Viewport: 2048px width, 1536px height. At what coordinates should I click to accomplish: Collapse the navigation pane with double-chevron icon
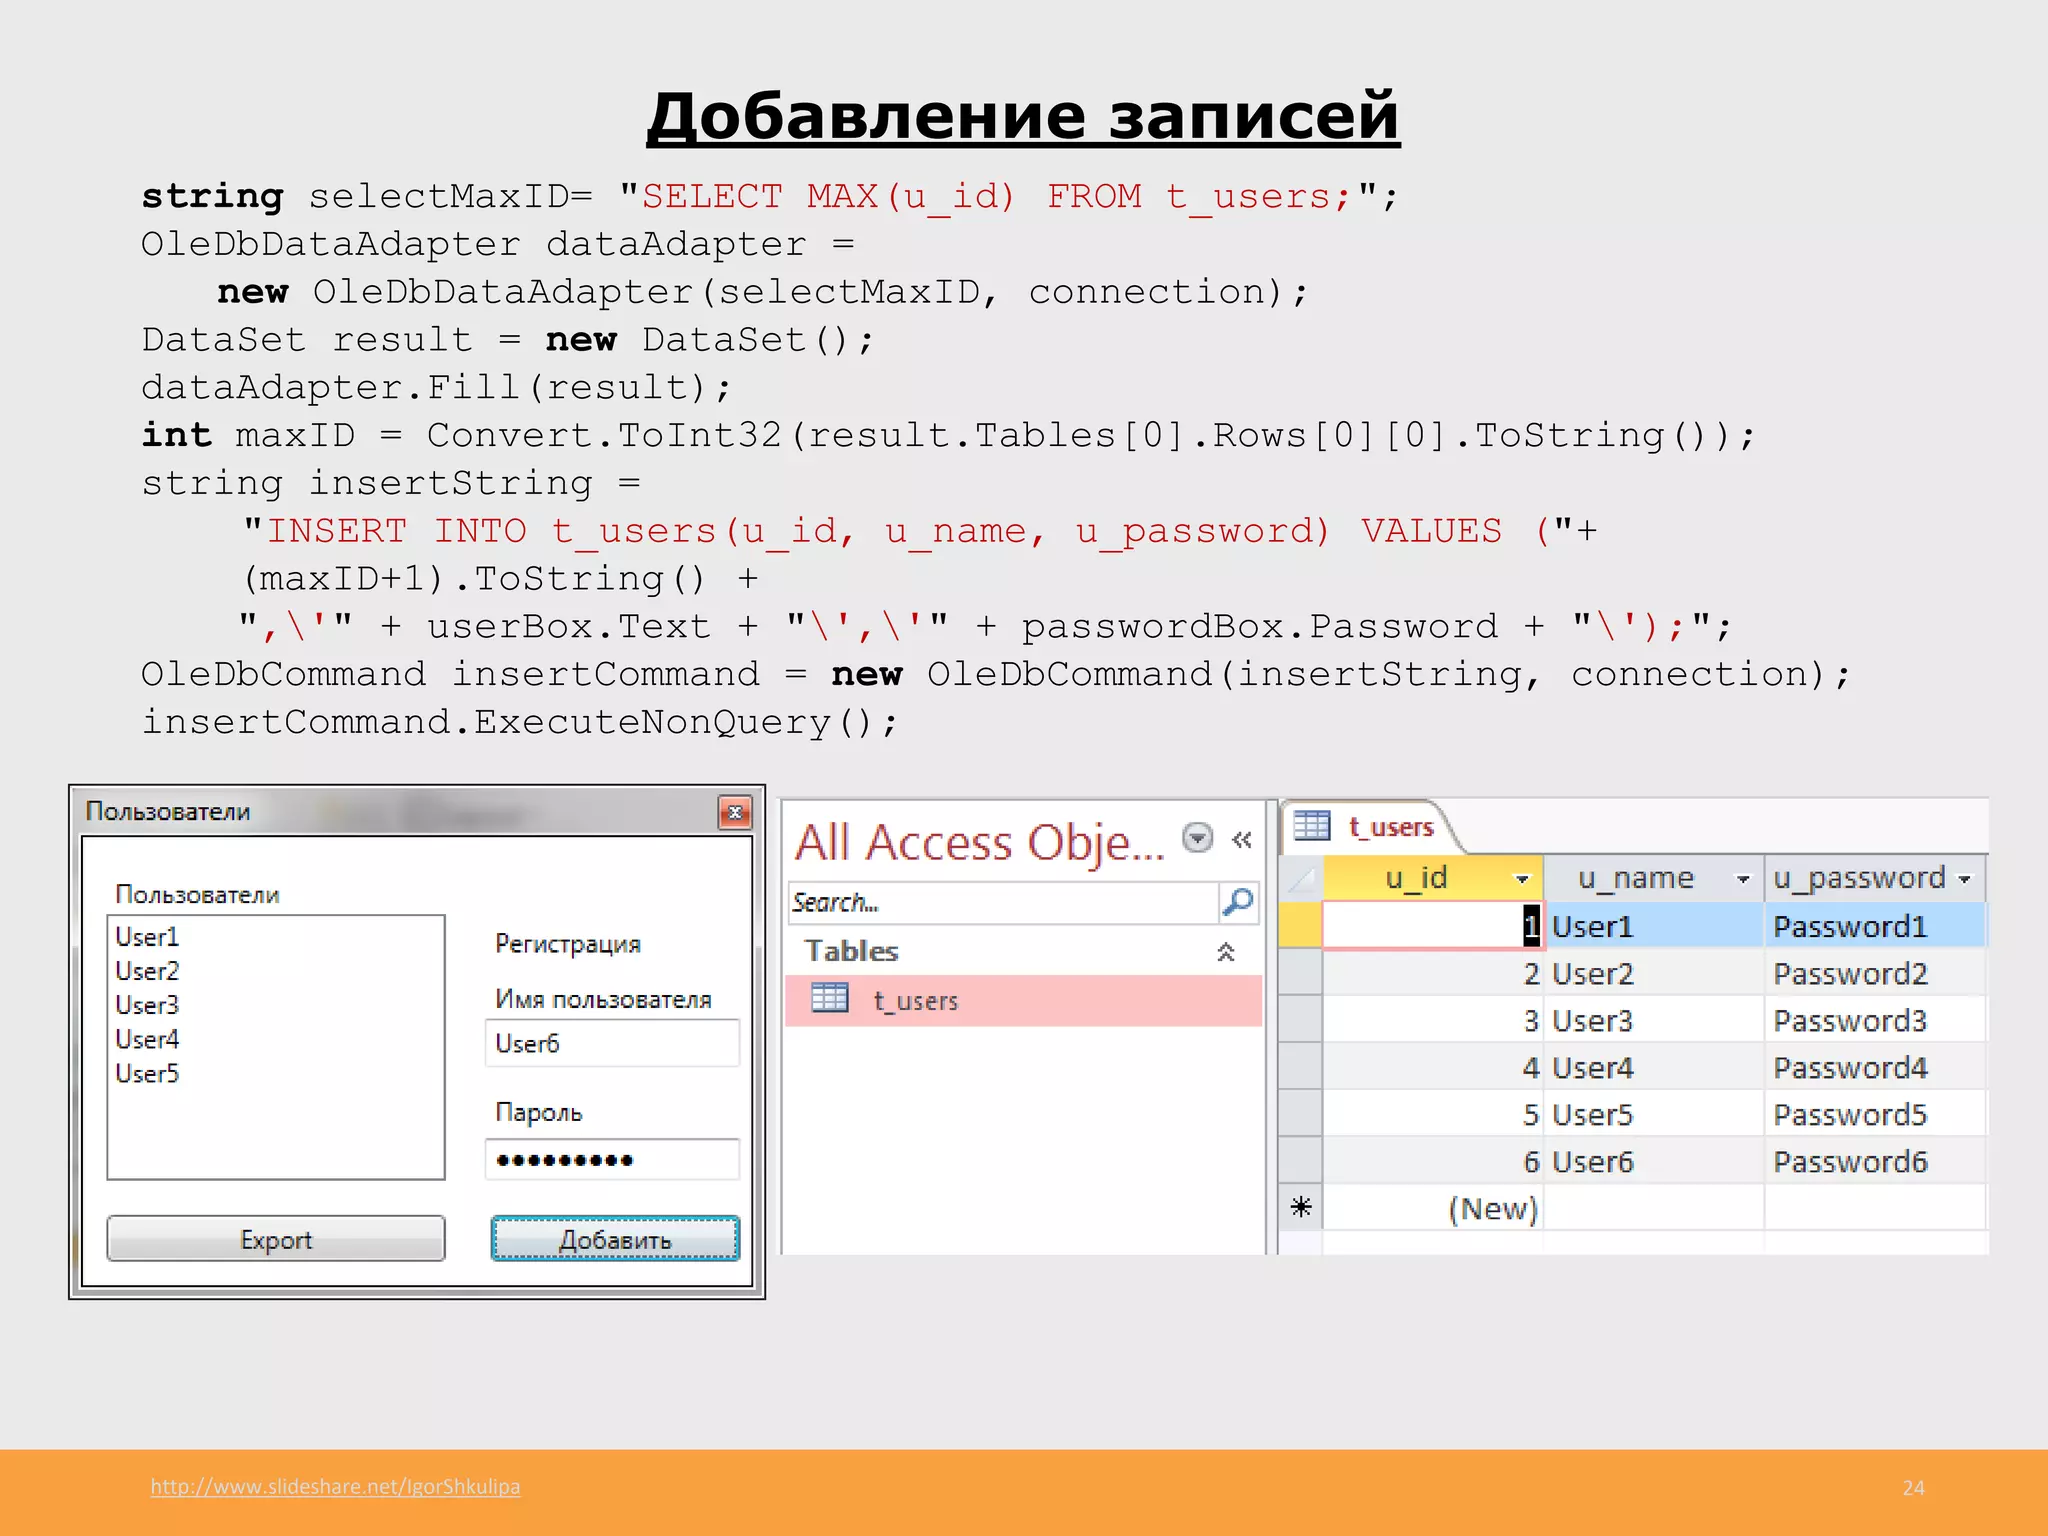click(1242, 840)
